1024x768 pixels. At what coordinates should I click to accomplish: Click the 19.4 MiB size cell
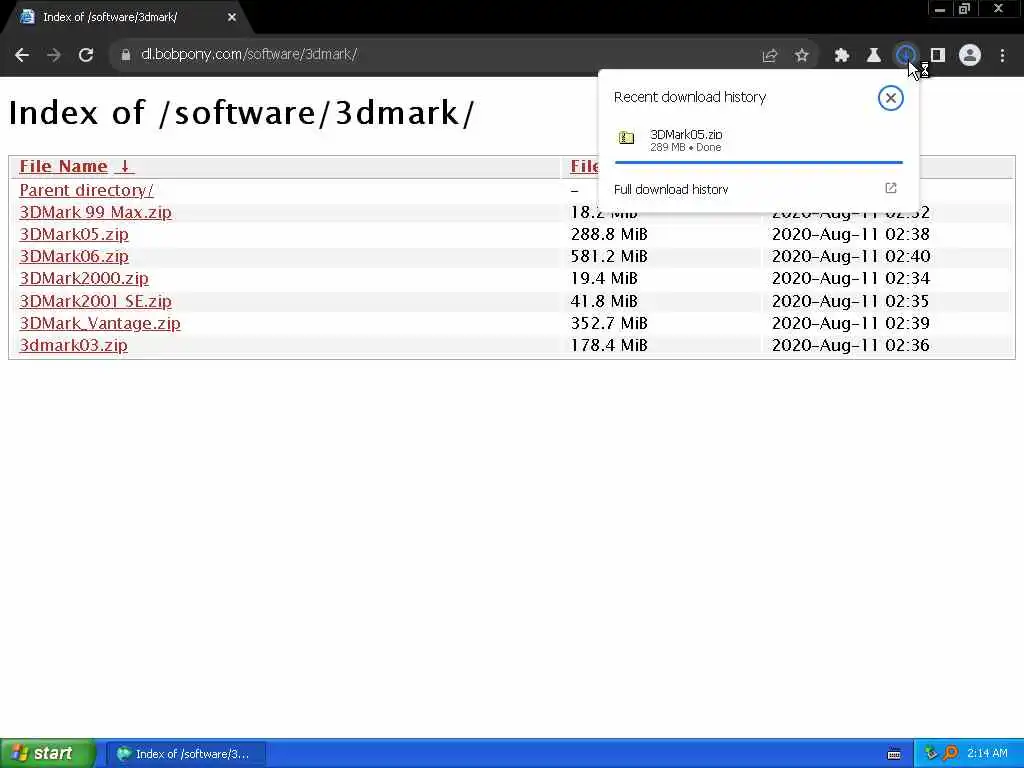(603, 279)
